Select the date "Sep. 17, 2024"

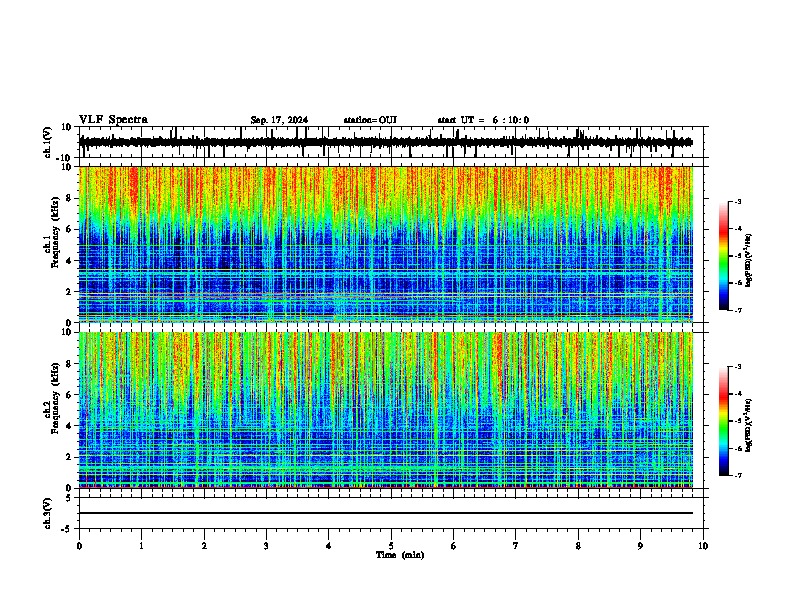point(279,120)
